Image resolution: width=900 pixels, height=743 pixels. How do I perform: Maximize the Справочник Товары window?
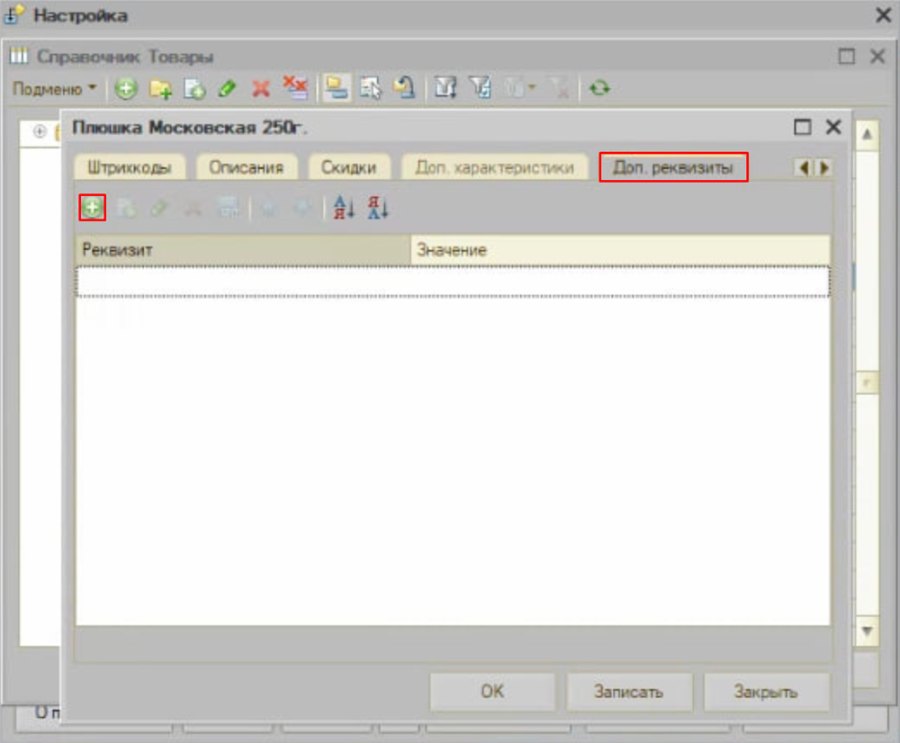click(847, 56)
